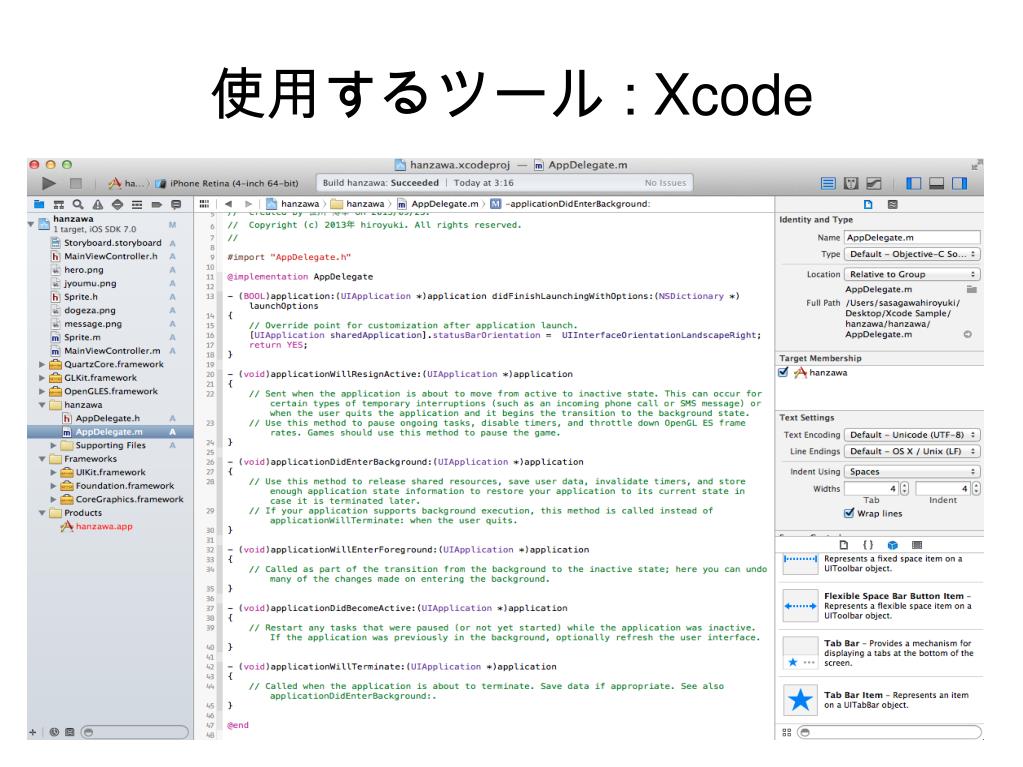
Task: Open the Location dropdown Relative to Group
Action: (x=912, y=275)
